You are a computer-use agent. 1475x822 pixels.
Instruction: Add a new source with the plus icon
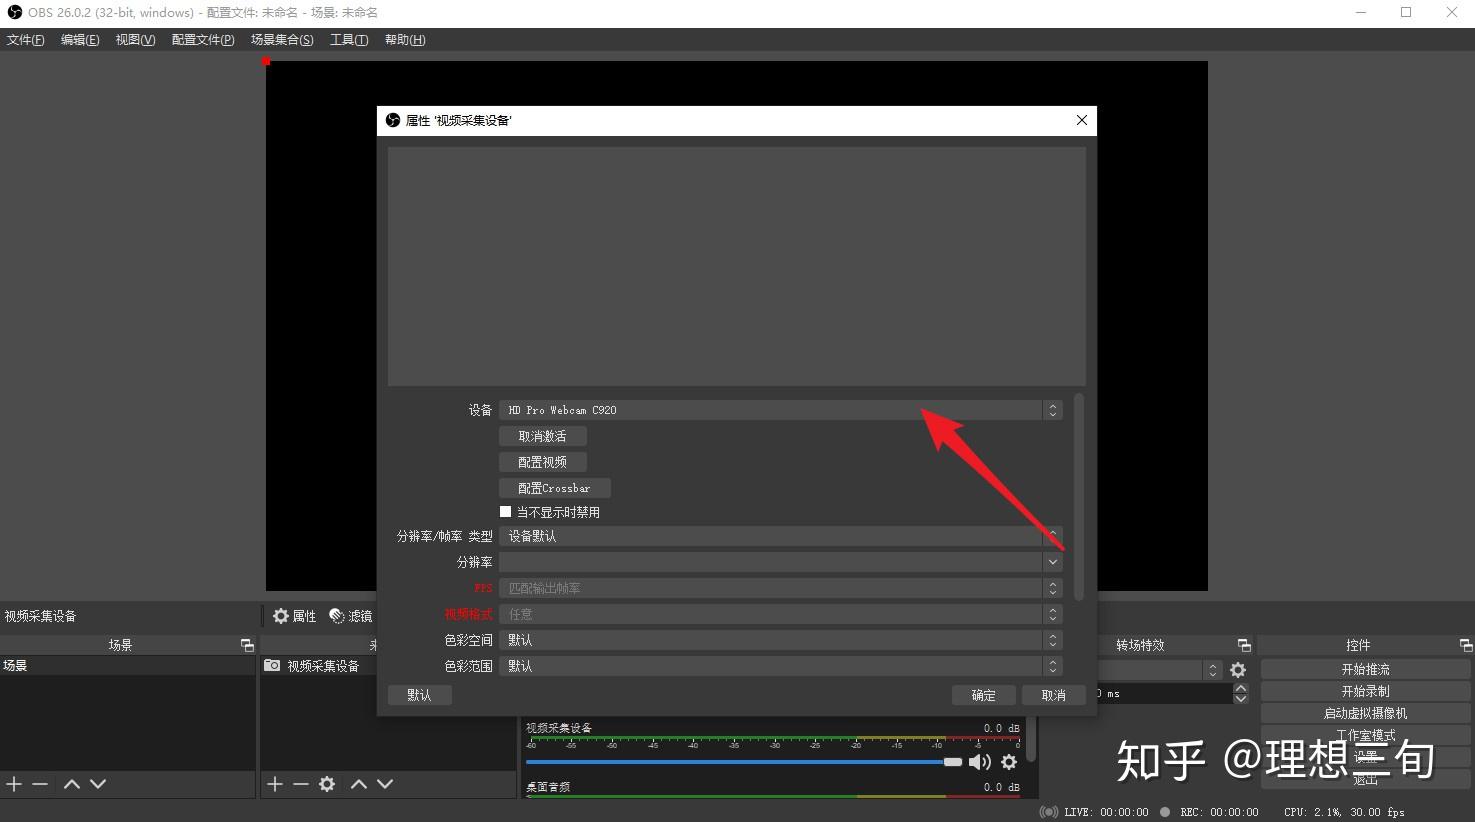click(275, 784)
